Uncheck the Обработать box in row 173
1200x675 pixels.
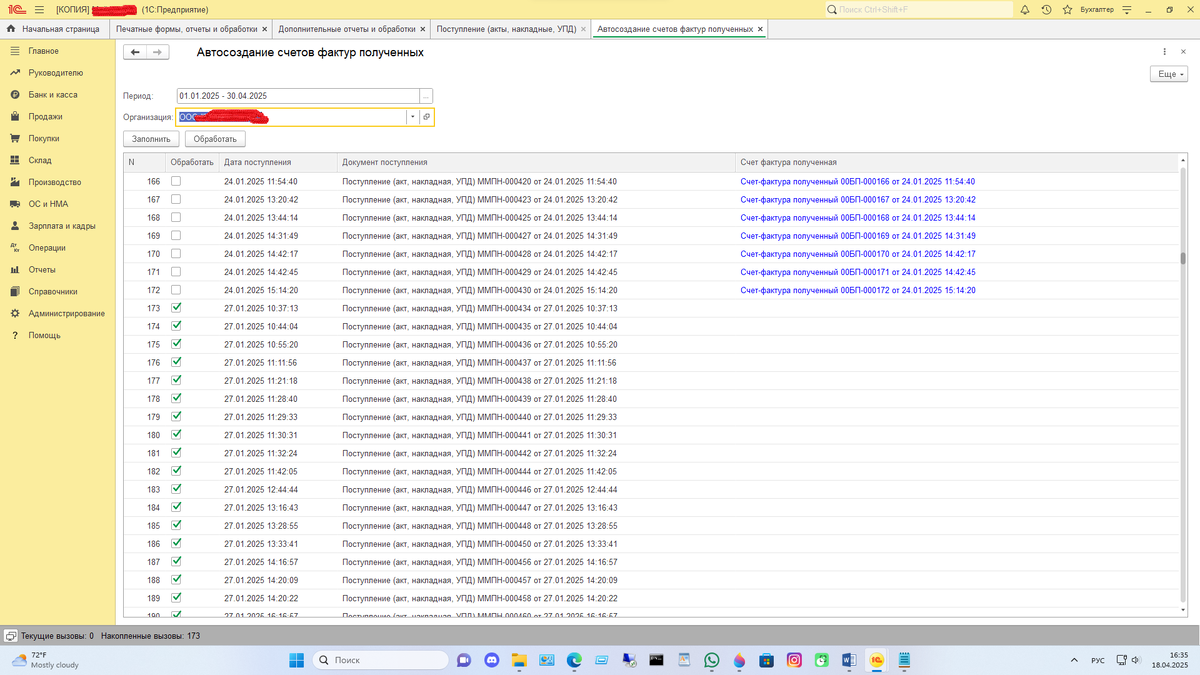click(176, 308)
